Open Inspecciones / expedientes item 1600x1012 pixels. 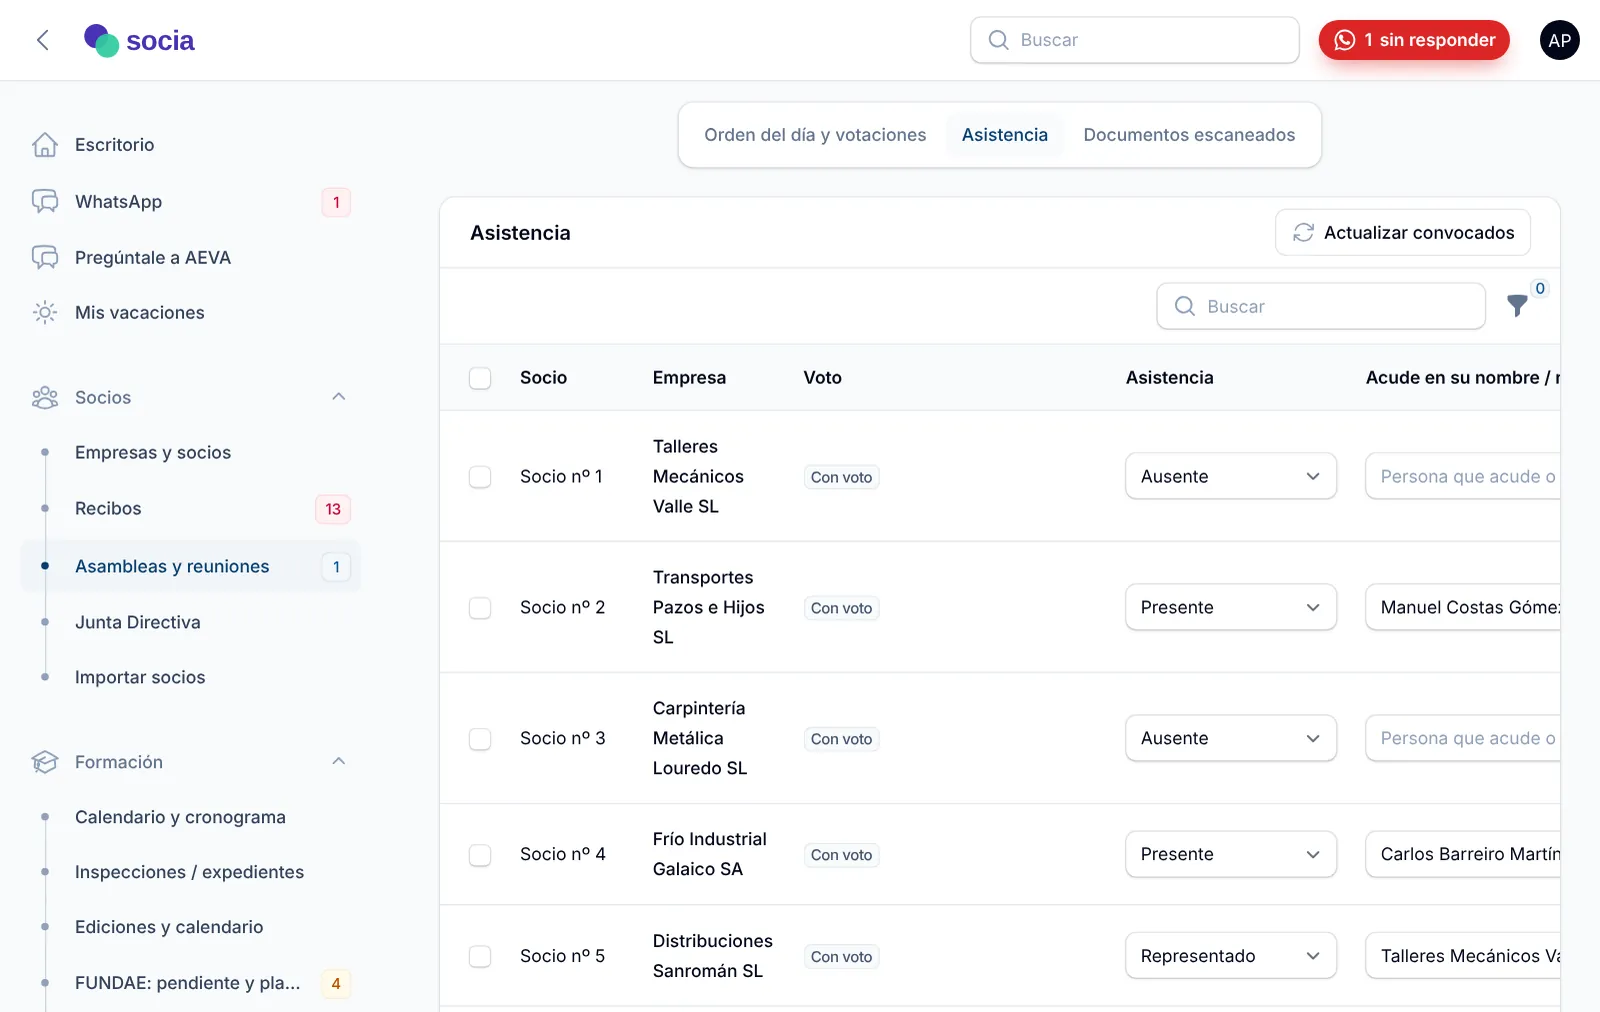coord(189,872)
